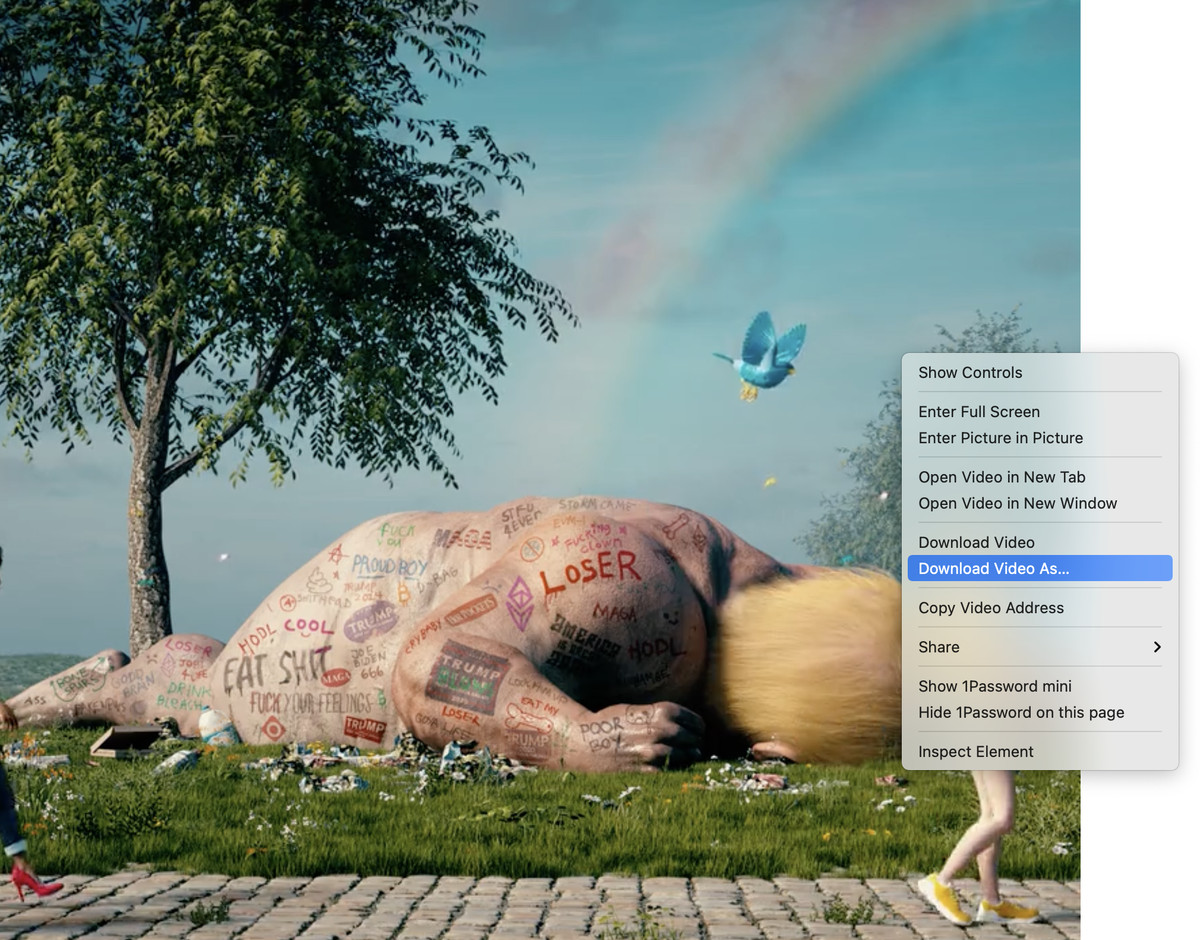Copy Video Address from the menu
Viewport: 1200px width, 940px height.
[990, 607]
